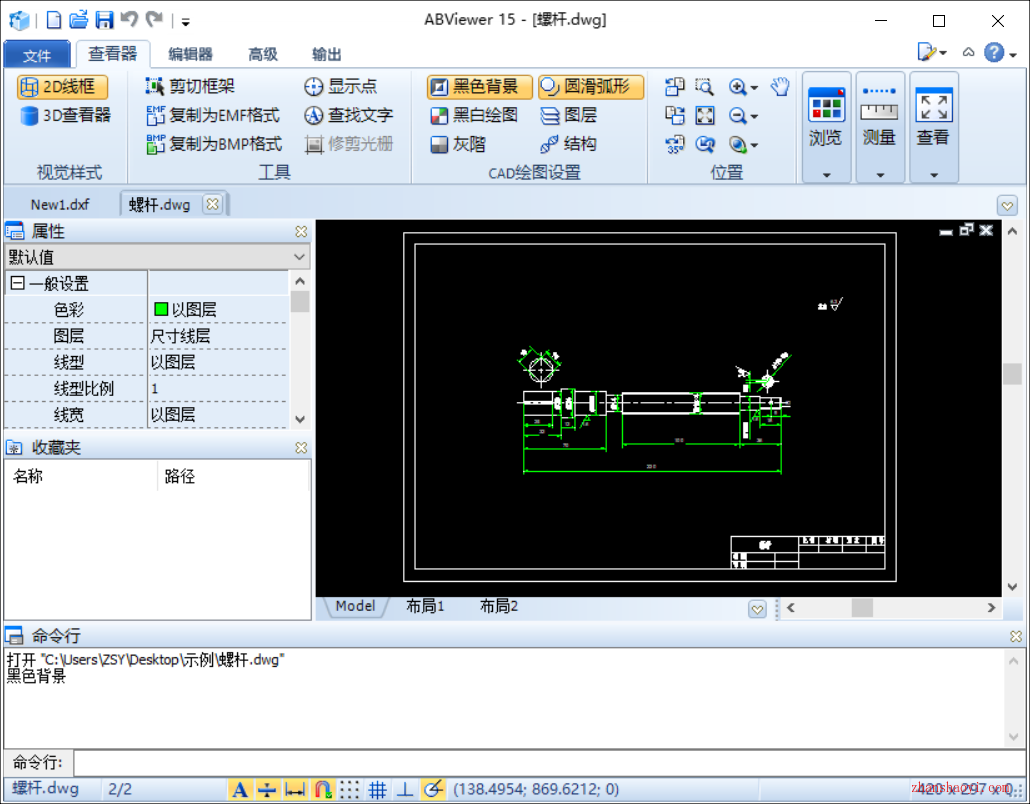This screenshot has height=804, width=1030.
Task: Click the 命令行 command input field
Action: (x=549, y=763)
